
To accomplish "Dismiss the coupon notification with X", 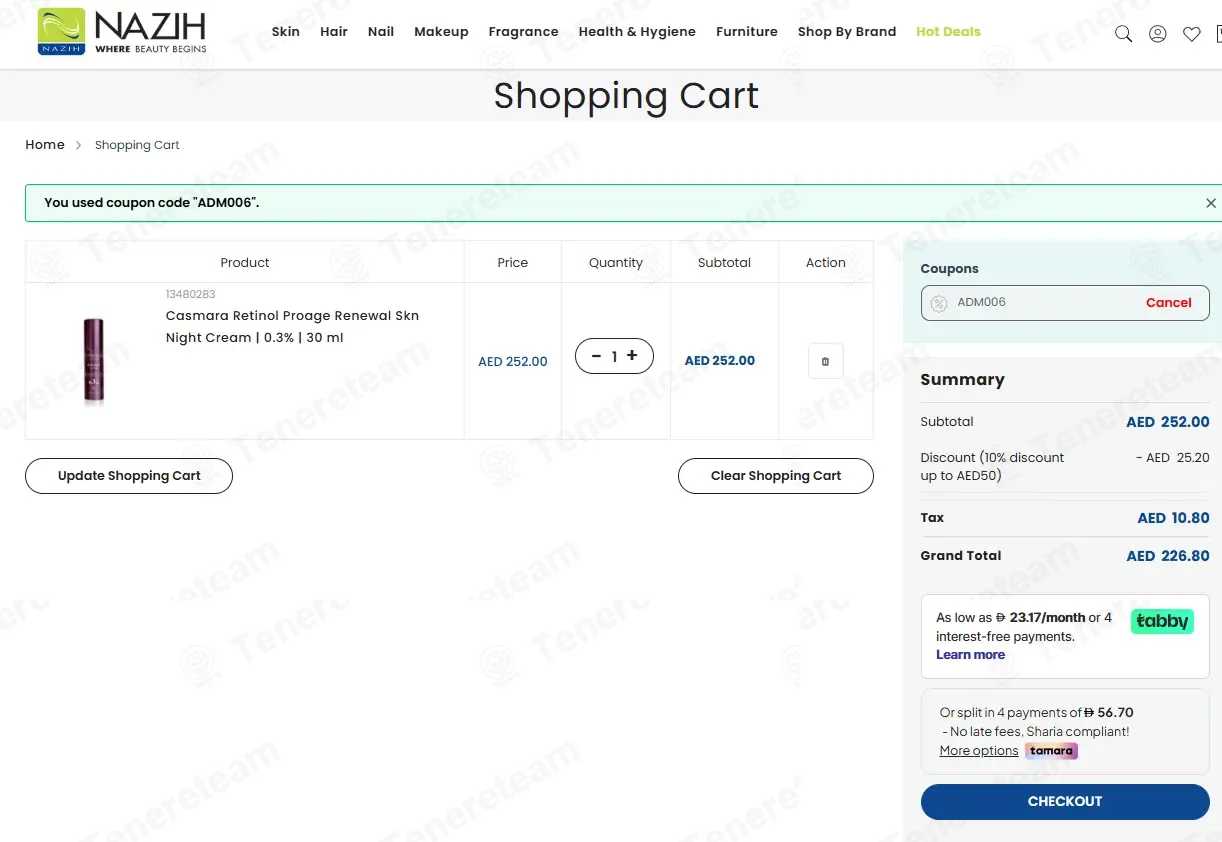I will coord(1211,203).
